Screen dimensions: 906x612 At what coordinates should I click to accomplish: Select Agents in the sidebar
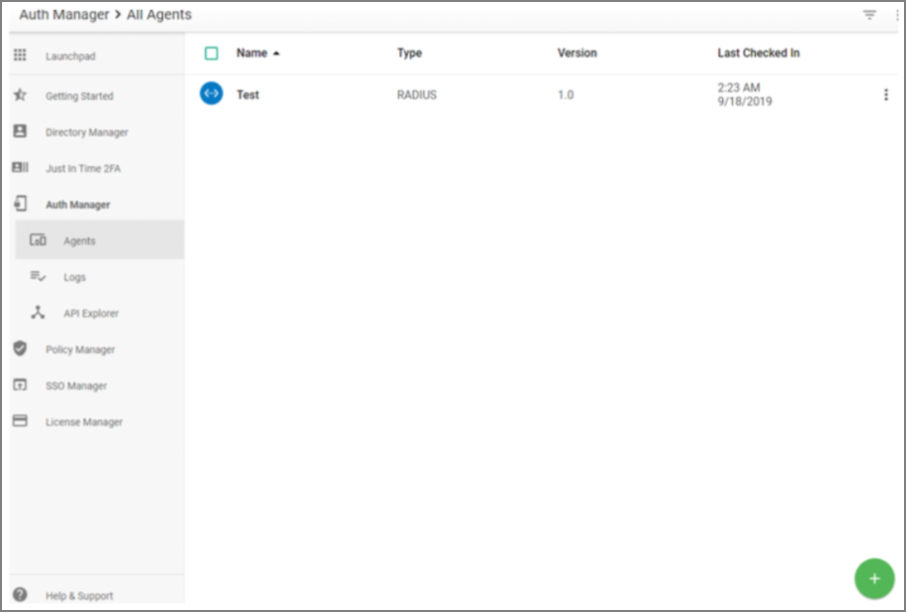[80, 241]
